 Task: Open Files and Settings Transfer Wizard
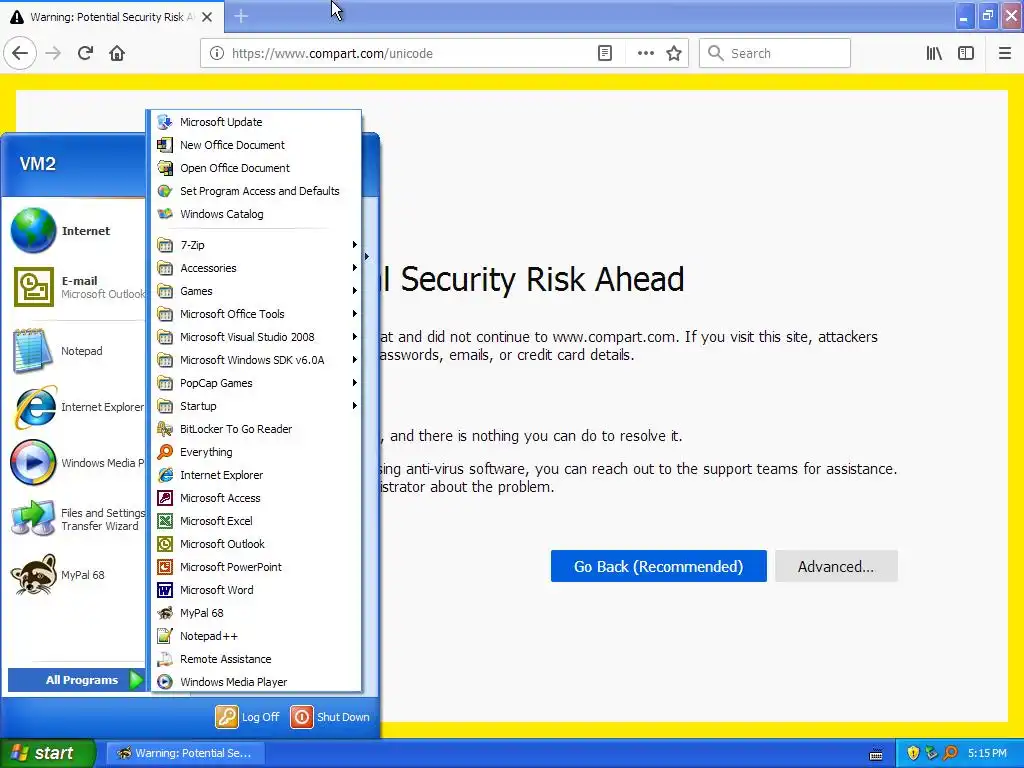click(x=76, y=519)
